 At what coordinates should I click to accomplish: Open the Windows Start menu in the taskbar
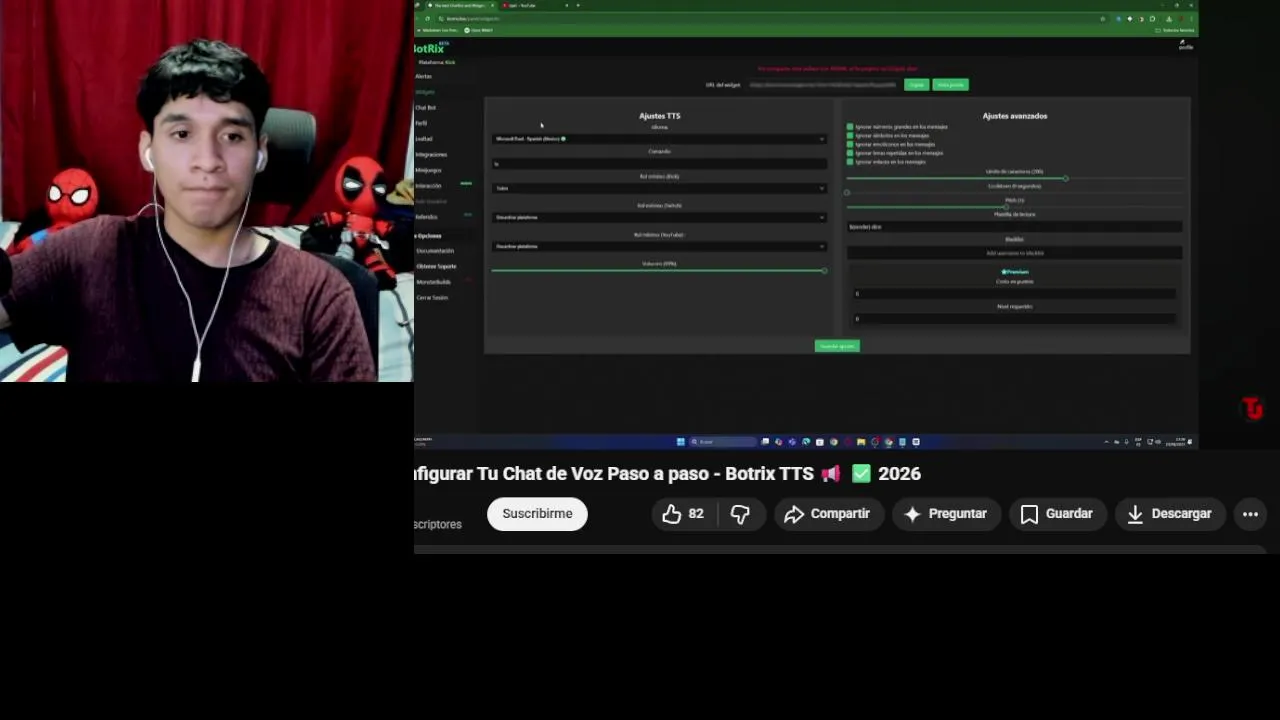[x=681, y=442]
